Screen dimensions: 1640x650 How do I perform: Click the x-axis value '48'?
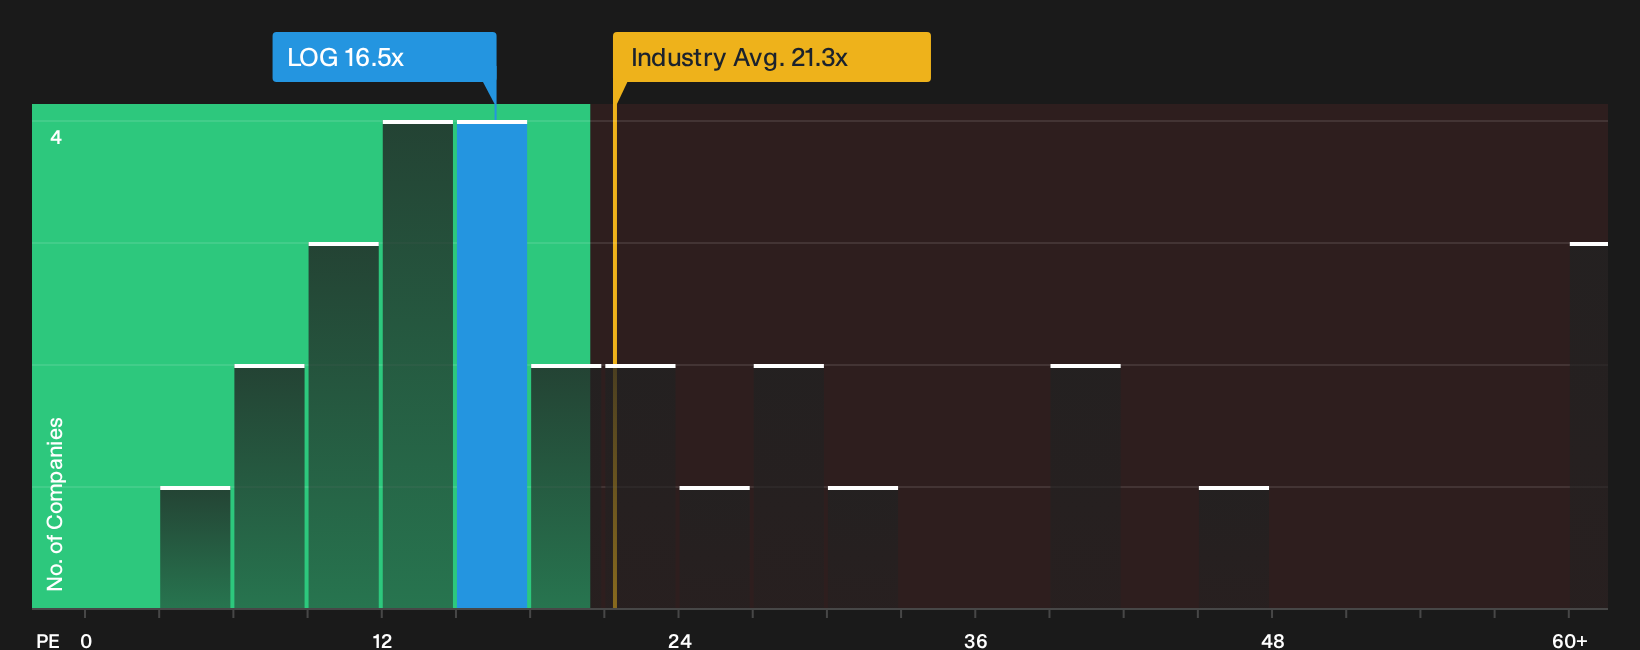1272,640
